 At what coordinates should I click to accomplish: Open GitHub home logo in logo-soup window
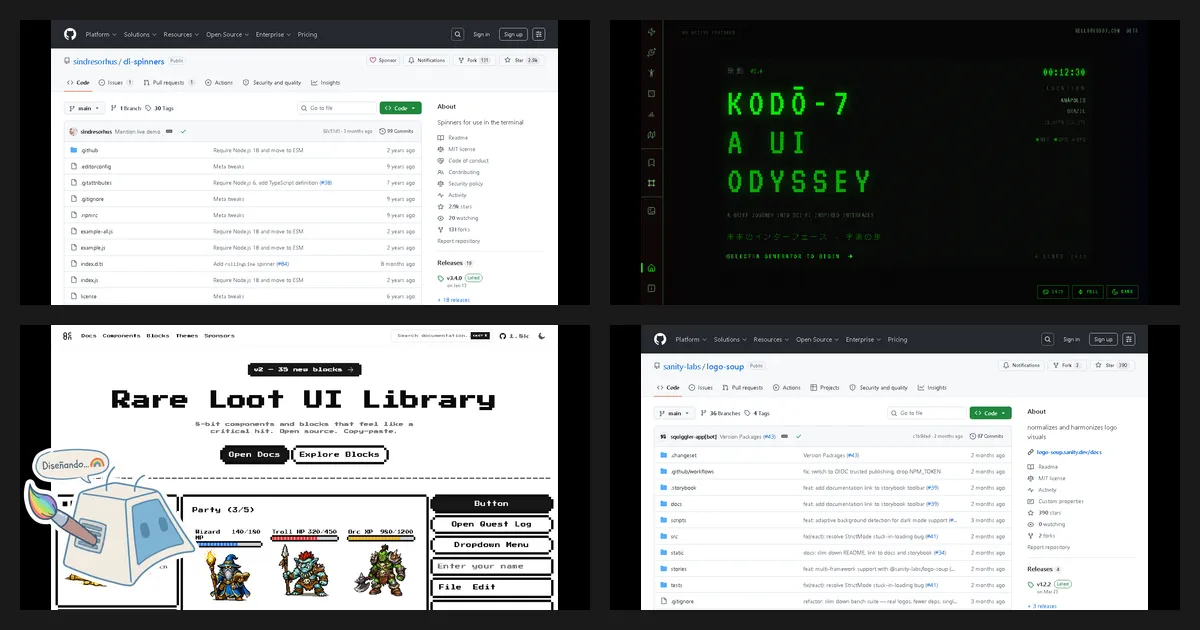coord(660,339)
